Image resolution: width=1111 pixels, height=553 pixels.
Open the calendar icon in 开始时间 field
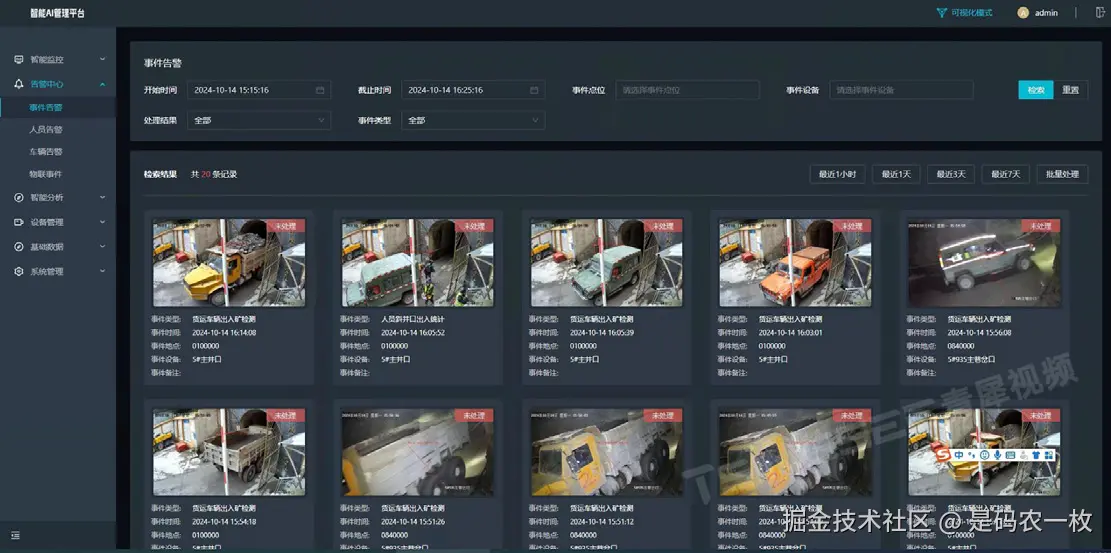coord(320,90)
